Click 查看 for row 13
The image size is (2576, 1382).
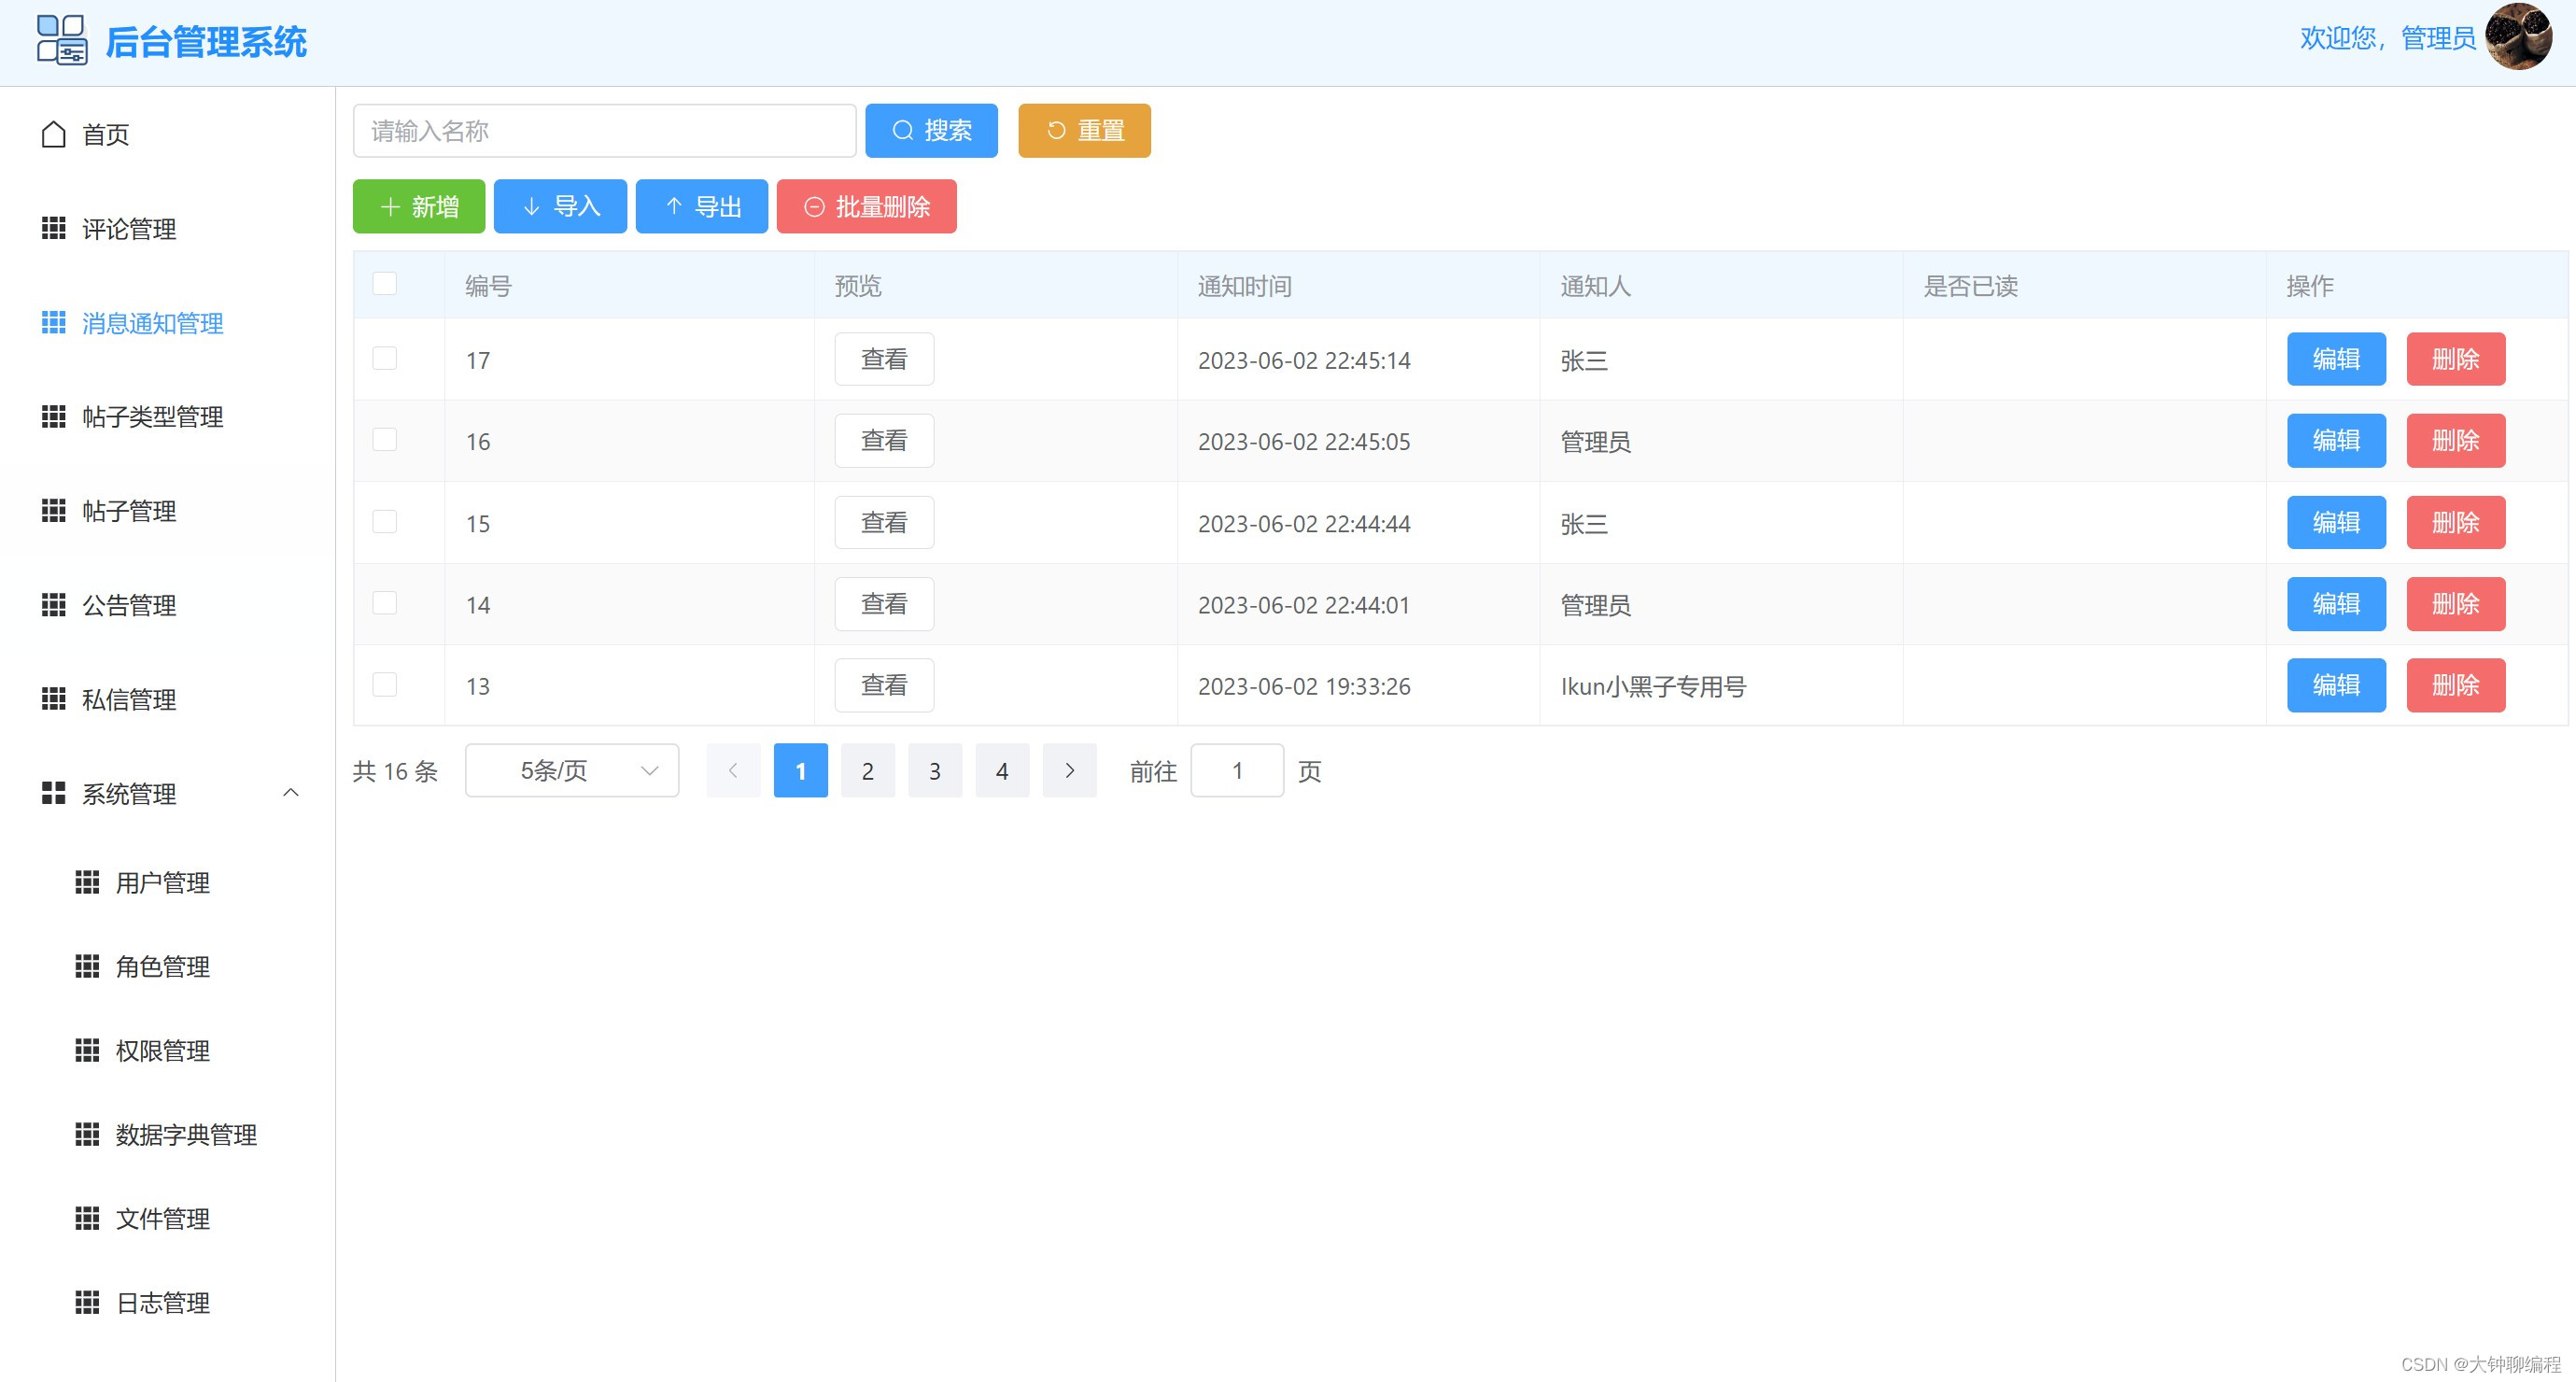[884, 685]
